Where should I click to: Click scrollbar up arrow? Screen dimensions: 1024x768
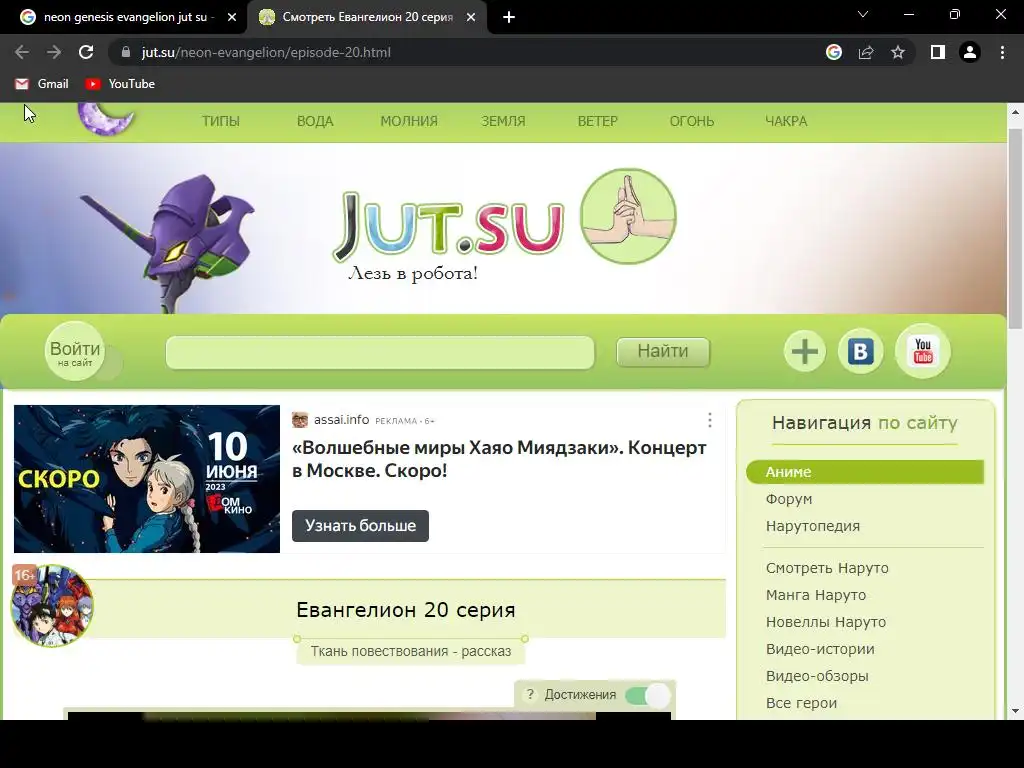[x=1015, y=112]
